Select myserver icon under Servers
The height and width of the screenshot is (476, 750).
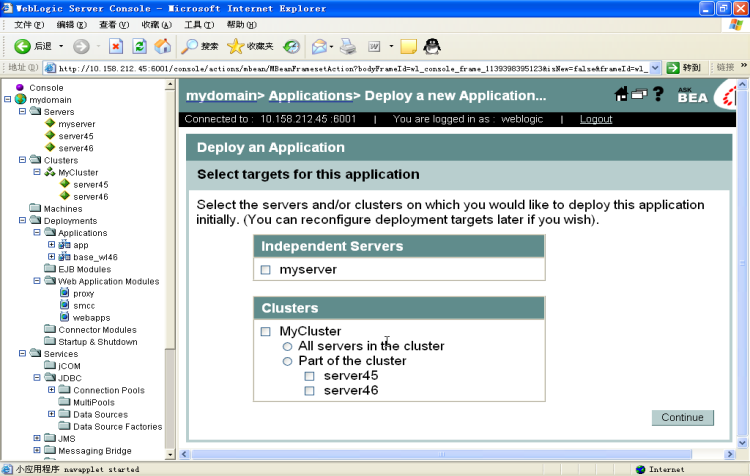point(50,123)
